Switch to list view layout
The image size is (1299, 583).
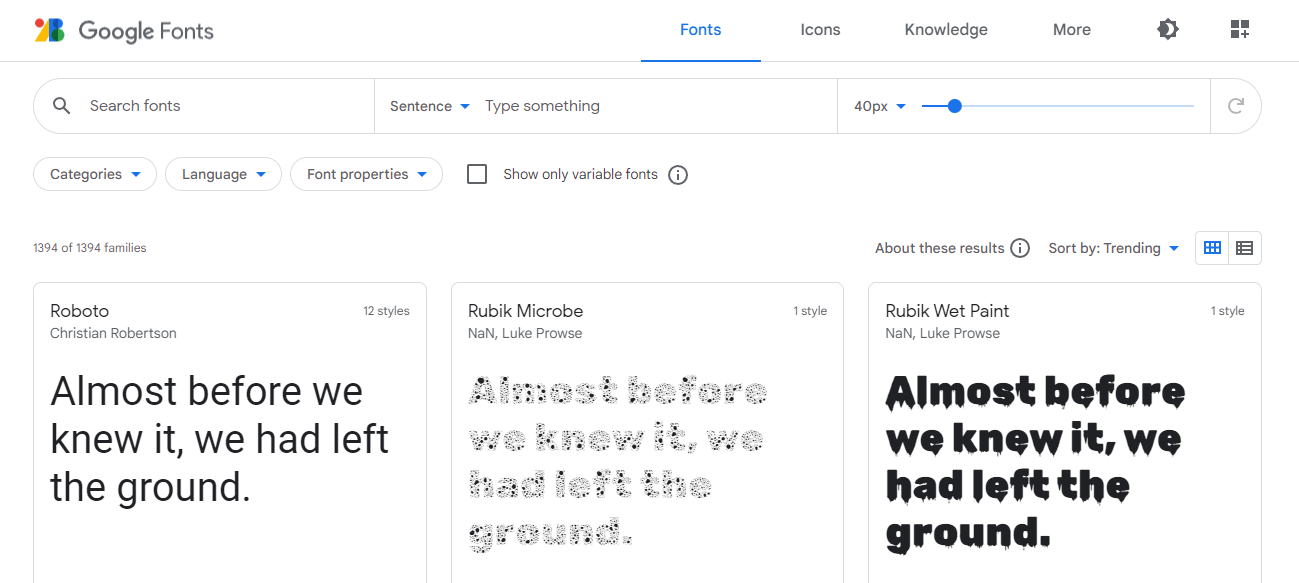coord(1245,248)
